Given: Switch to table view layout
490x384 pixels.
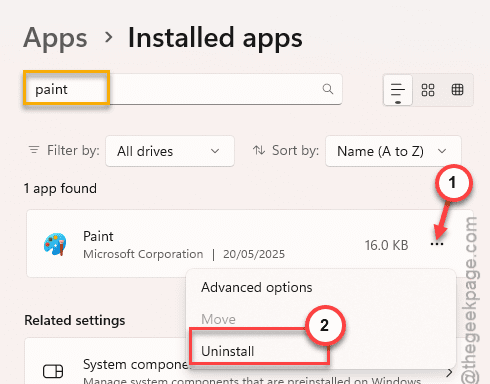Looking at the screenshot, I should click(457, 90).
